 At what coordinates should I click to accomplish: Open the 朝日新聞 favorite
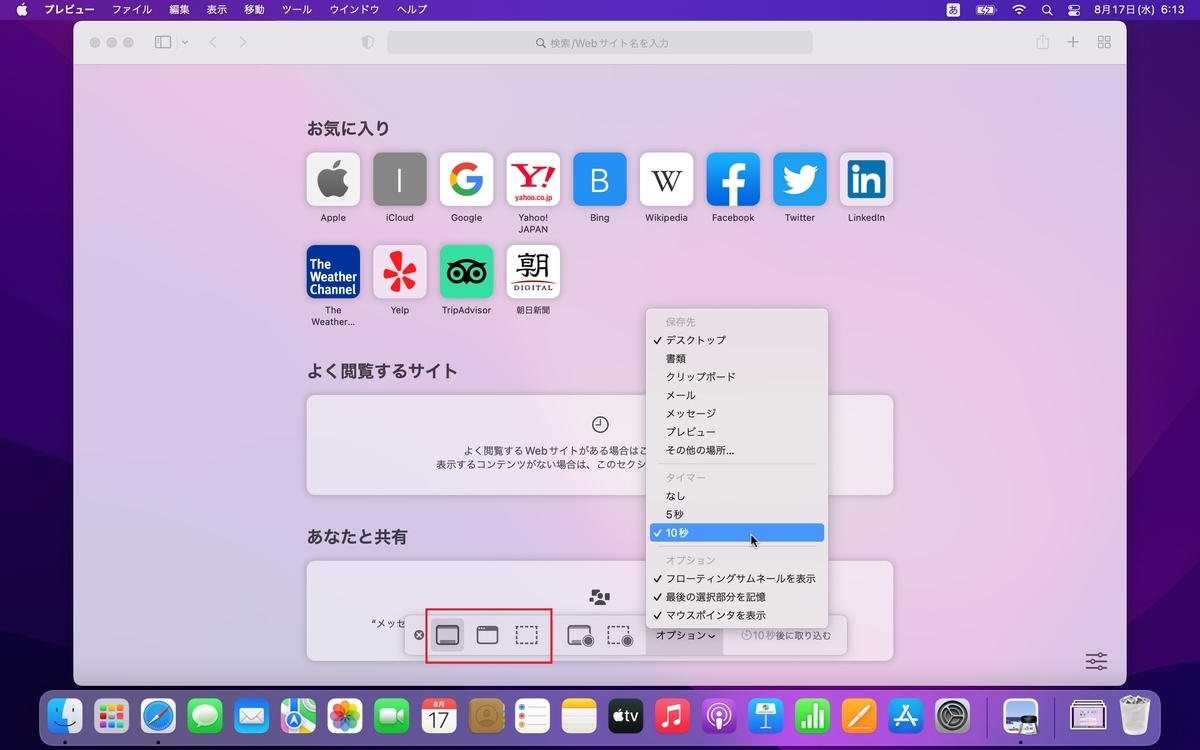(533, 272)
